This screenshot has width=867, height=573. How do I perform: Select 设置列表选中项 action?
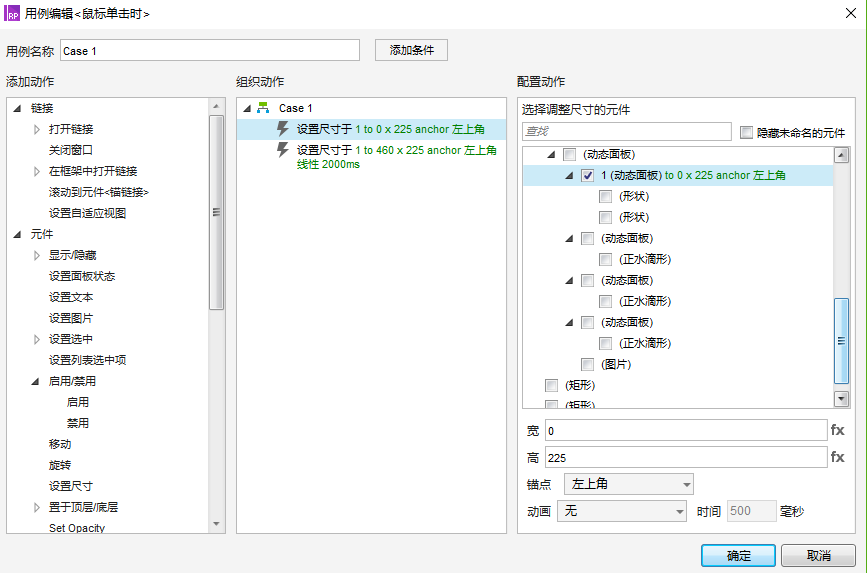point(87,360)
